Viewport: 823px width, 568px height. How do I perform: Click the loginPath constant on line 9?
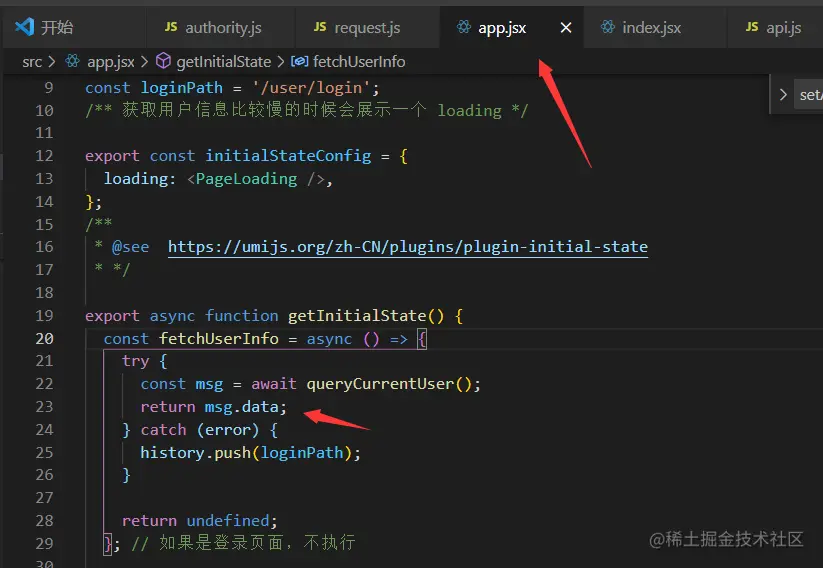tap(182, 88)
